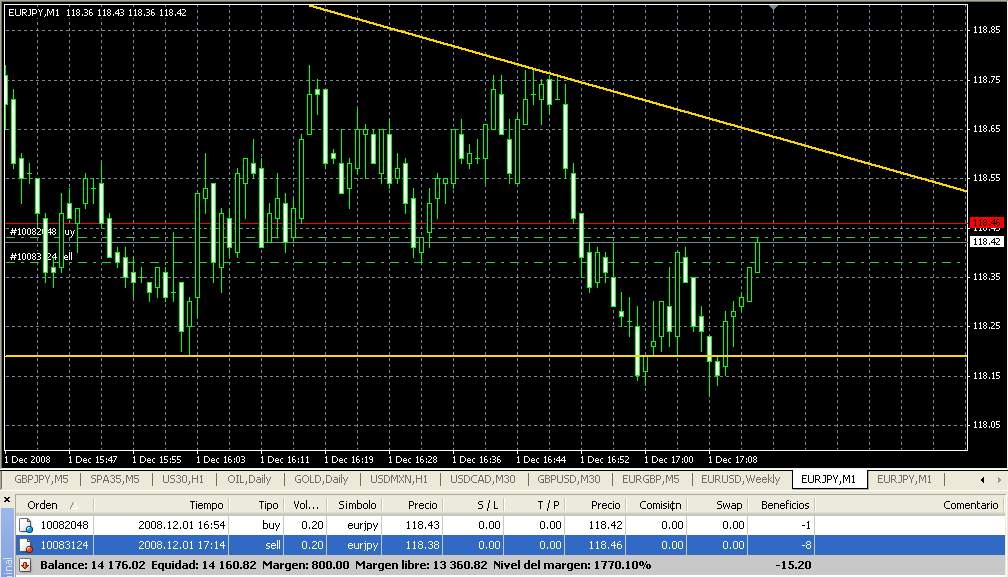The image size is (1008, 577).
Task: Click the -8 profit value
Action: [806, 546]
